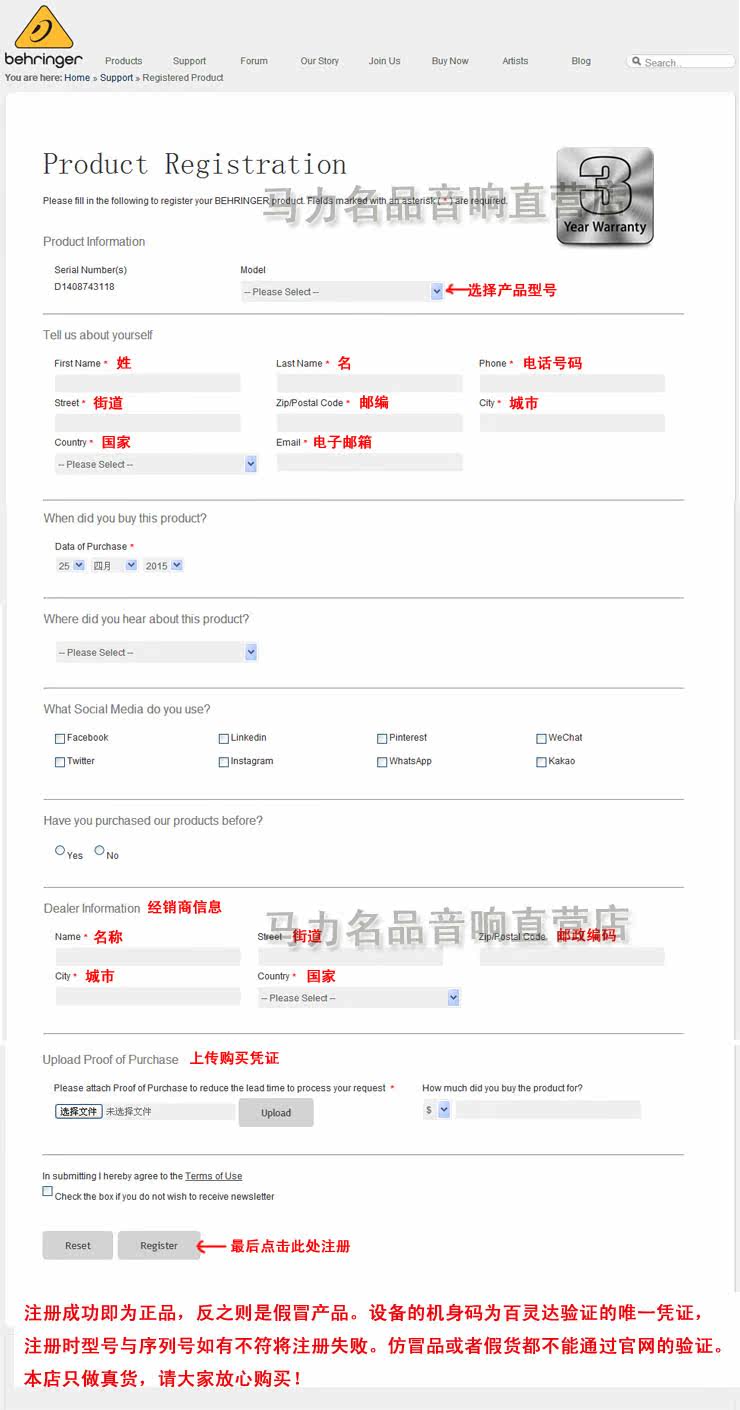Go to the Blog page

pyautogui.click(x=581, y=61)
